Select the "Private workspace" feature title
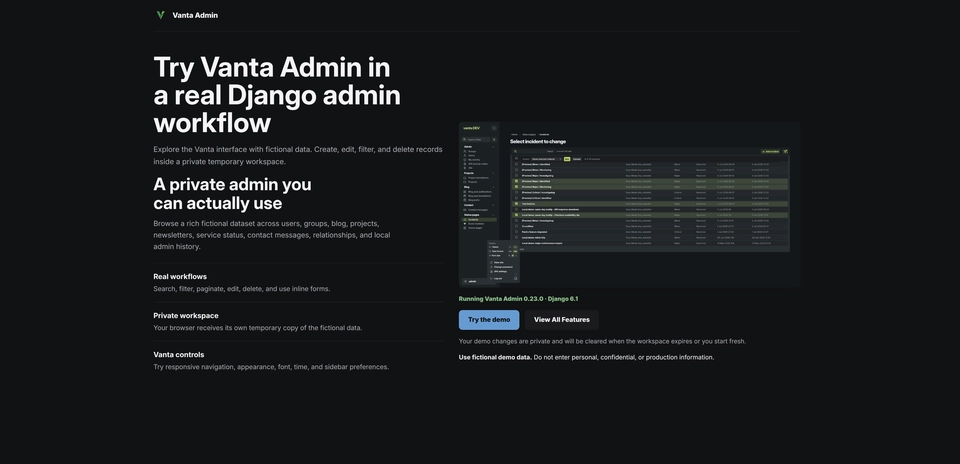The height and width of the screenshot is (464, 960). coord(186,316)
